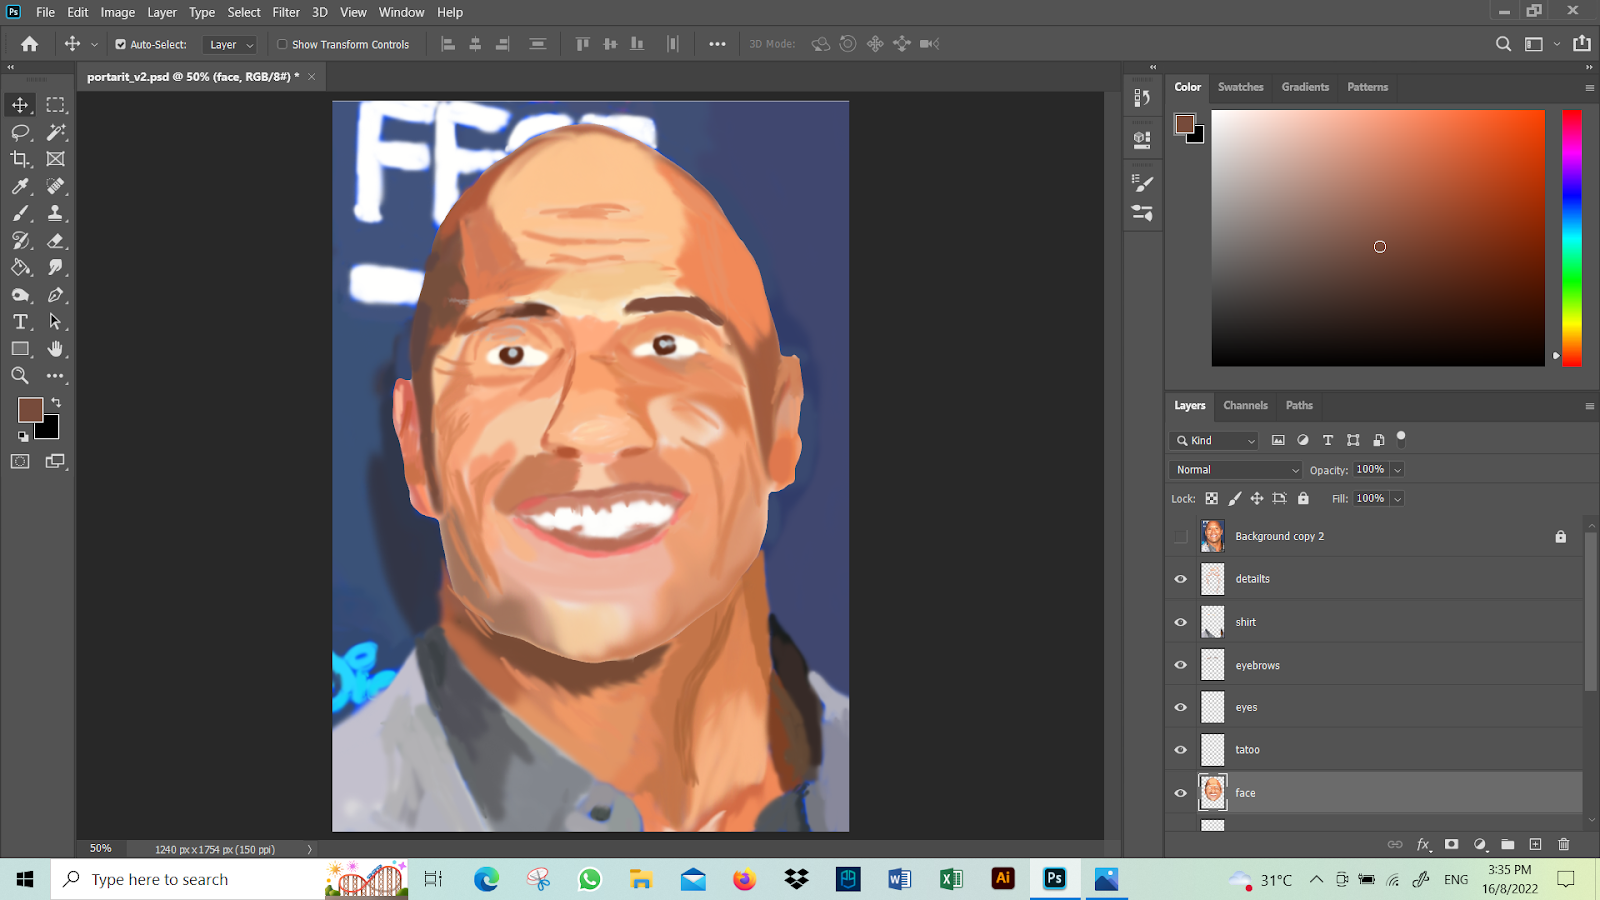The image size is (1600, 900).
Task: Switch to the Swatches tab
Action: (1240, 87)
